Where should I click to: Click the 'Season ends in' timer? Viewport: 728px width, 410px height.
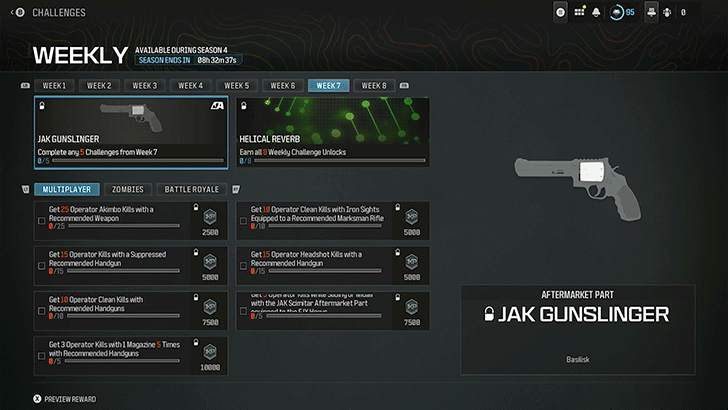point(188,60)
